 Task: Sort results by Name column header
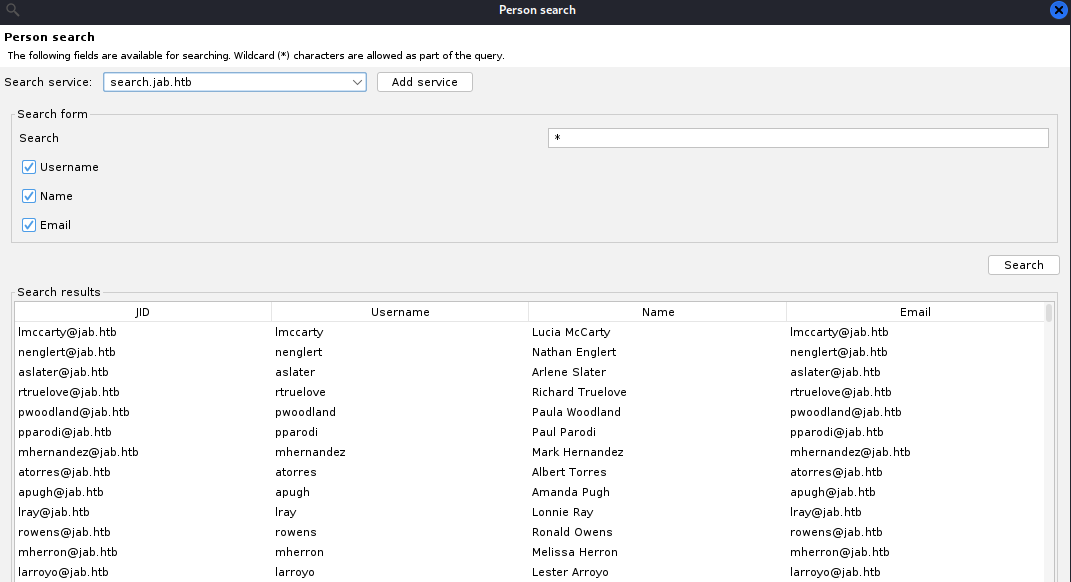point(658,312)
